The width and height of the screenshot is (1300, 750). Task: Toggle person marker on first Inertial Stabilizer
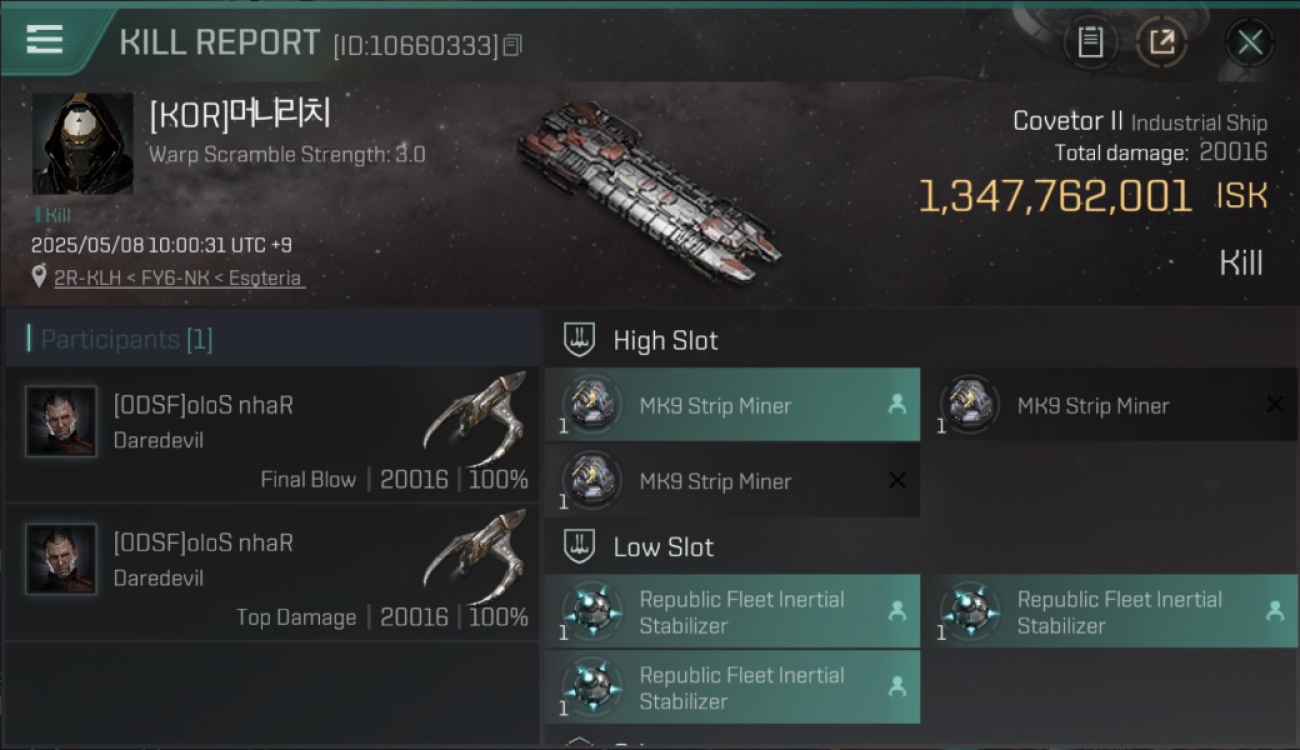(x=897, y=611)
